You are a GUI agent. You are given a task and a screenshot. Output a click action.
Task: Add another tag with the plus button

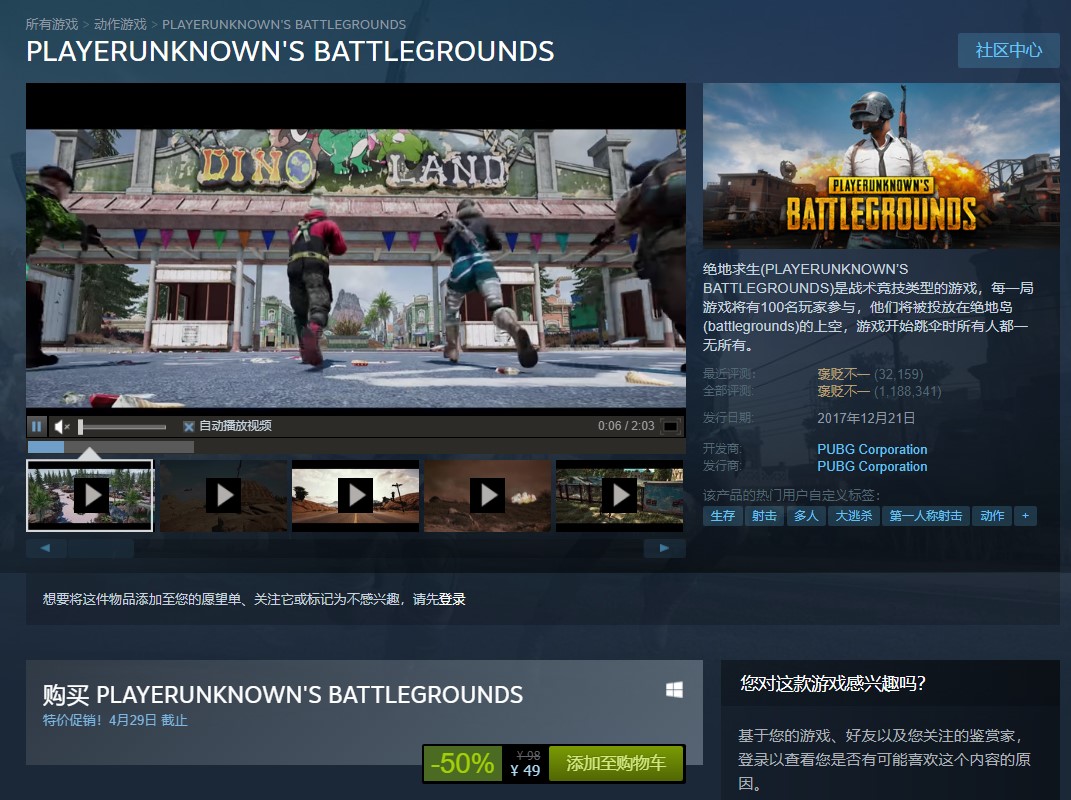coord(1025,516)
